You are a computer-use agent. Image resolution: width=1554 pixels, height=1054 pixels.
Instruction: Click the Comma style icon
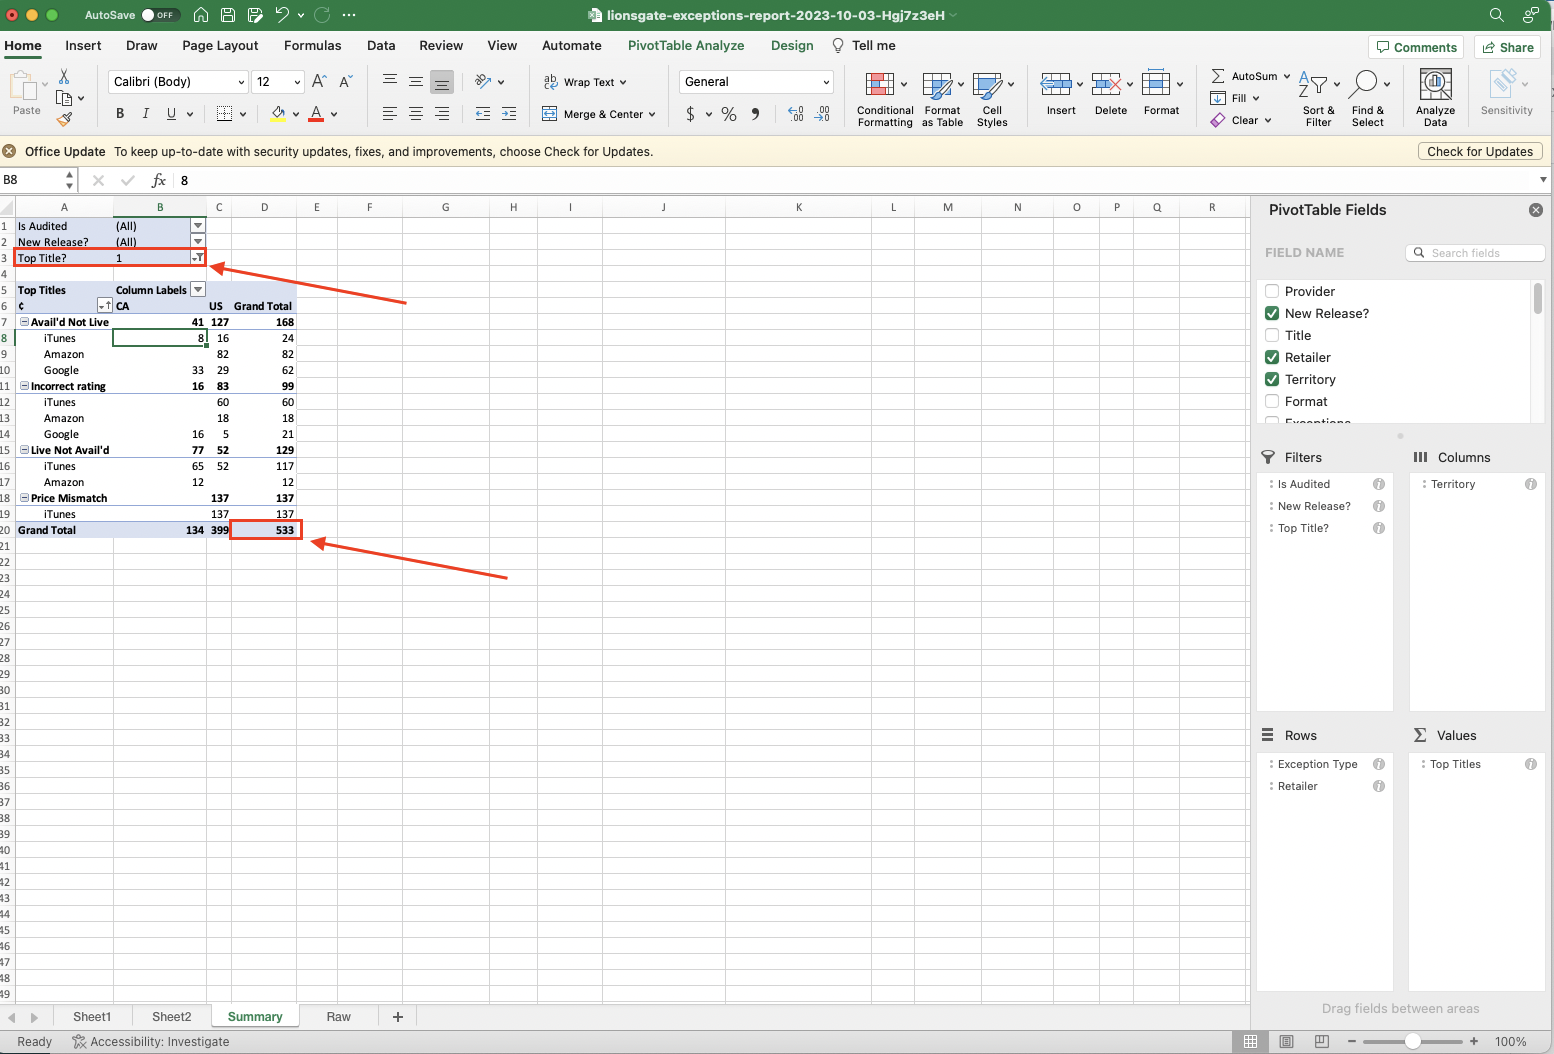click(755, 114)
